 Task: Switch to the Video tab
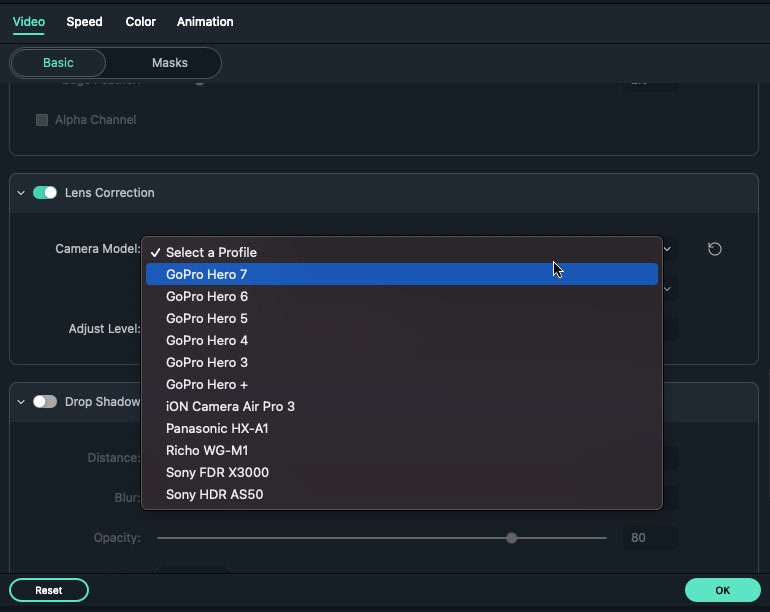(28, 22)
